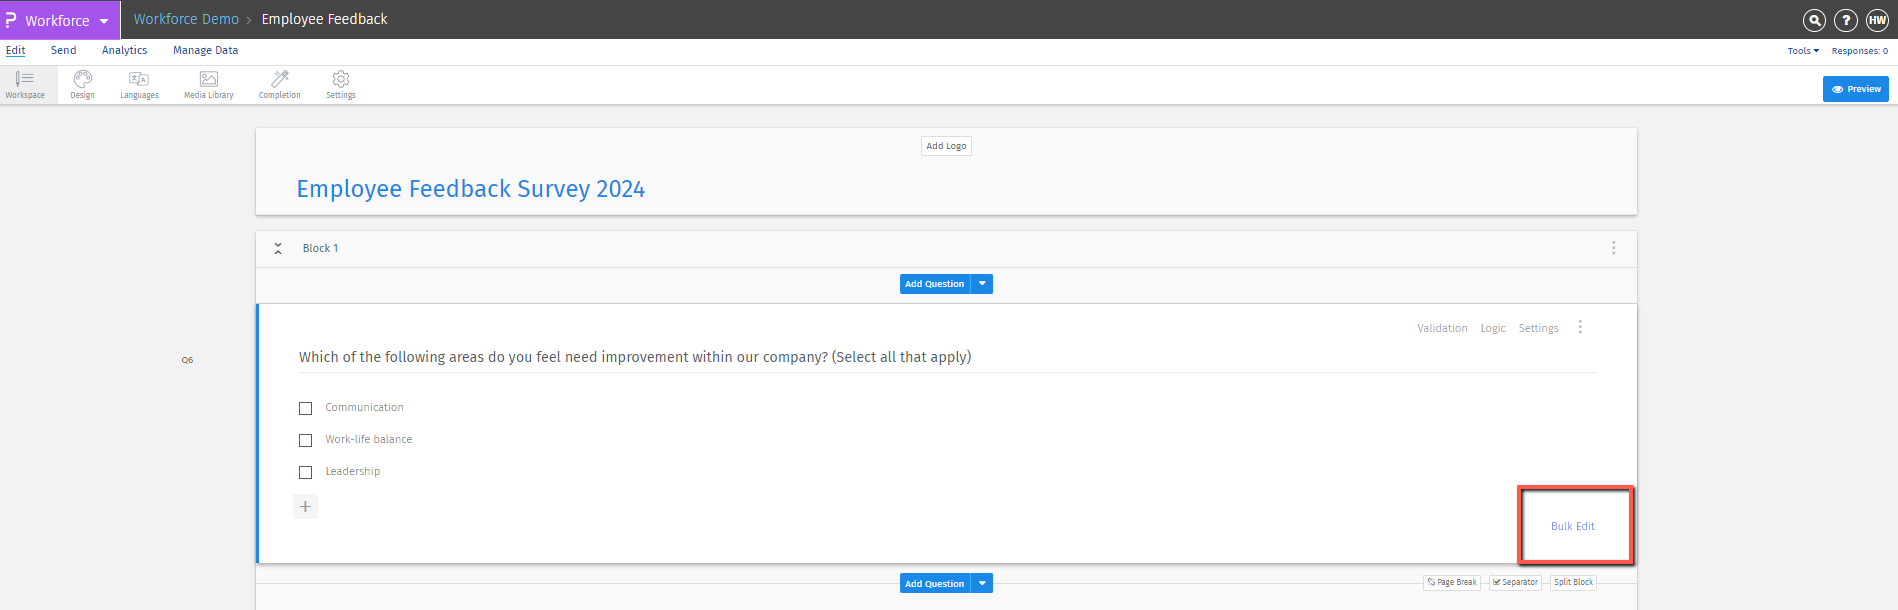Expand the top Add Question dropdown arrow
Screen dimensions: 1898x610
pos(982,284)
